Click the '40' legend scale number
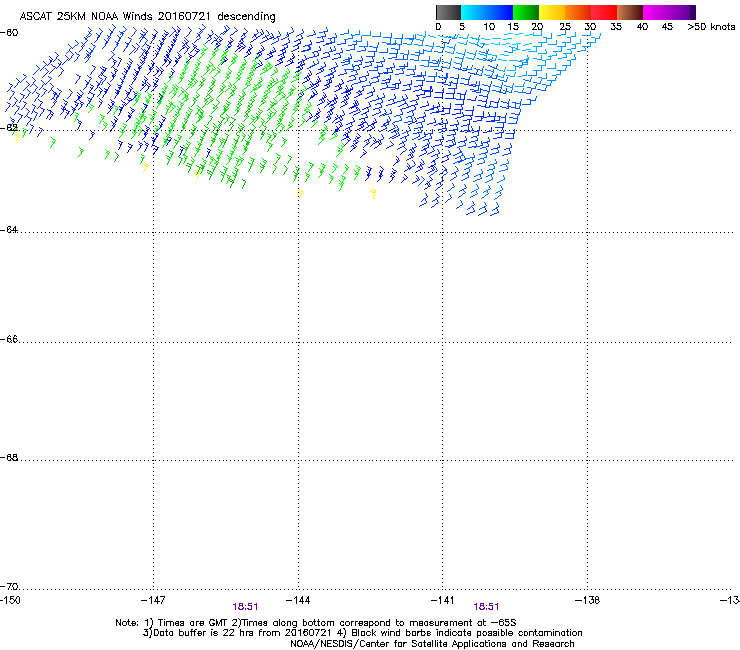The height and width of the screenshot is (650, 740). (x=642, y=27)
